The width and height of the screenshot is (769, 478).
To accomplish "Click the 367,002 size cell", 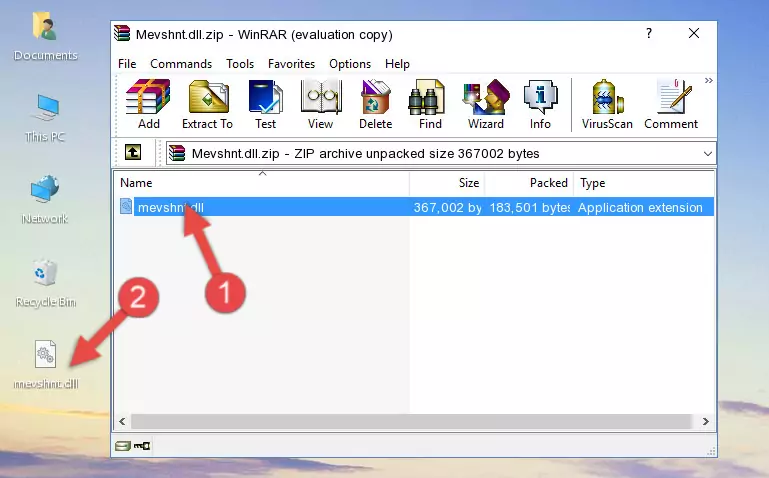I will (x=447, y=207).
